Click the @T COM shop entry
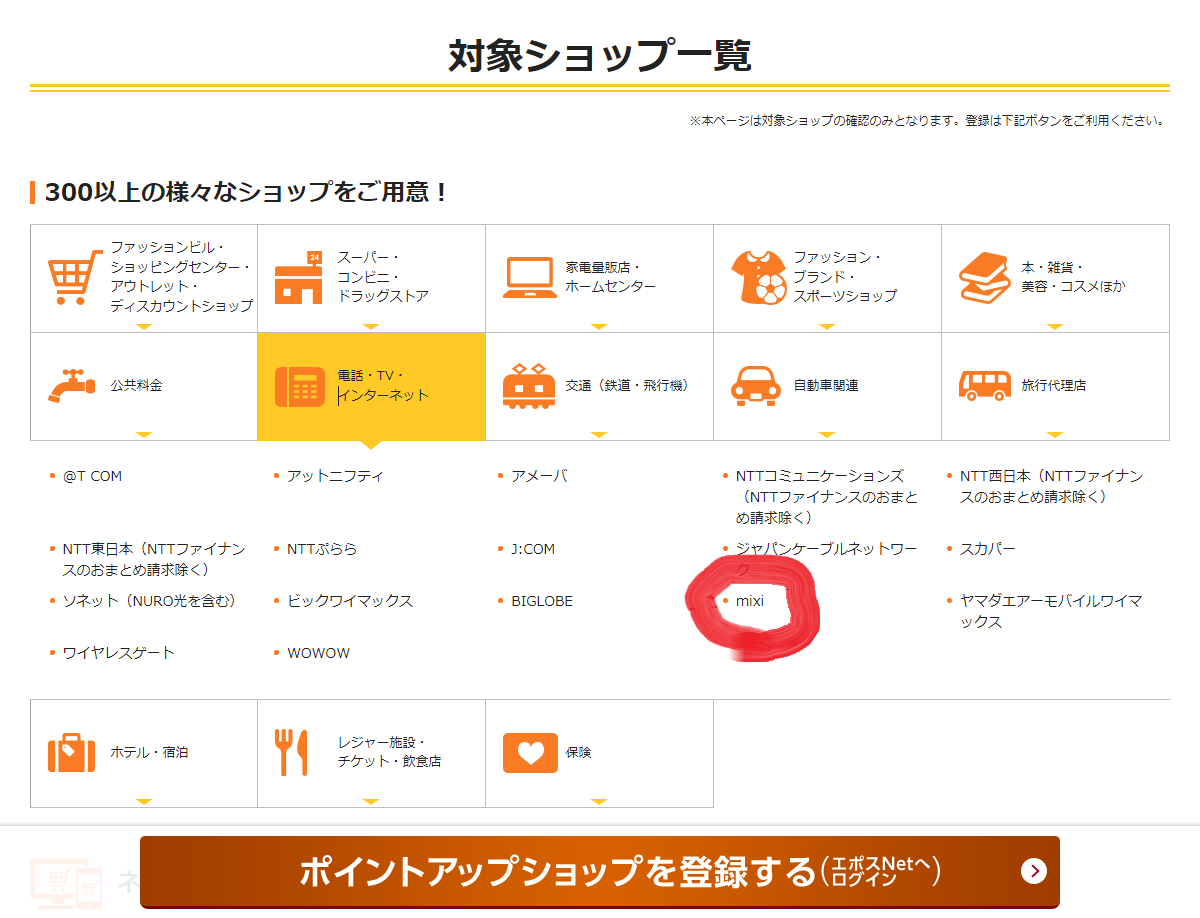 click(x=92, y=476)
